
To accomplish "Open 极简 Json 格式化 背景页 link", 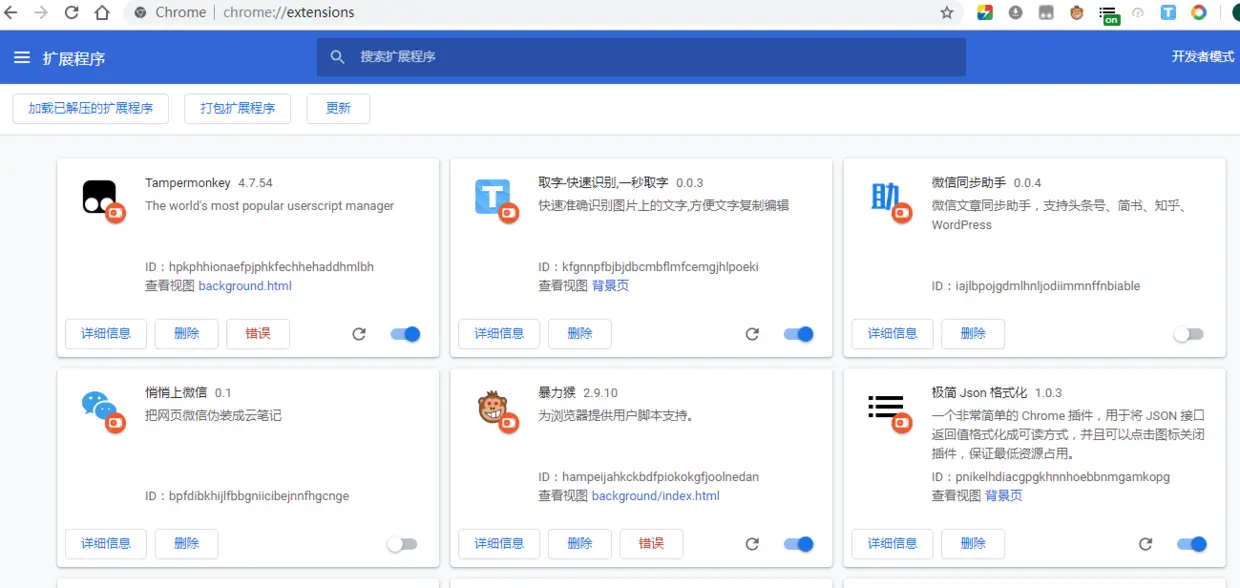I will pyautogui.click(x=1003, y=496).
